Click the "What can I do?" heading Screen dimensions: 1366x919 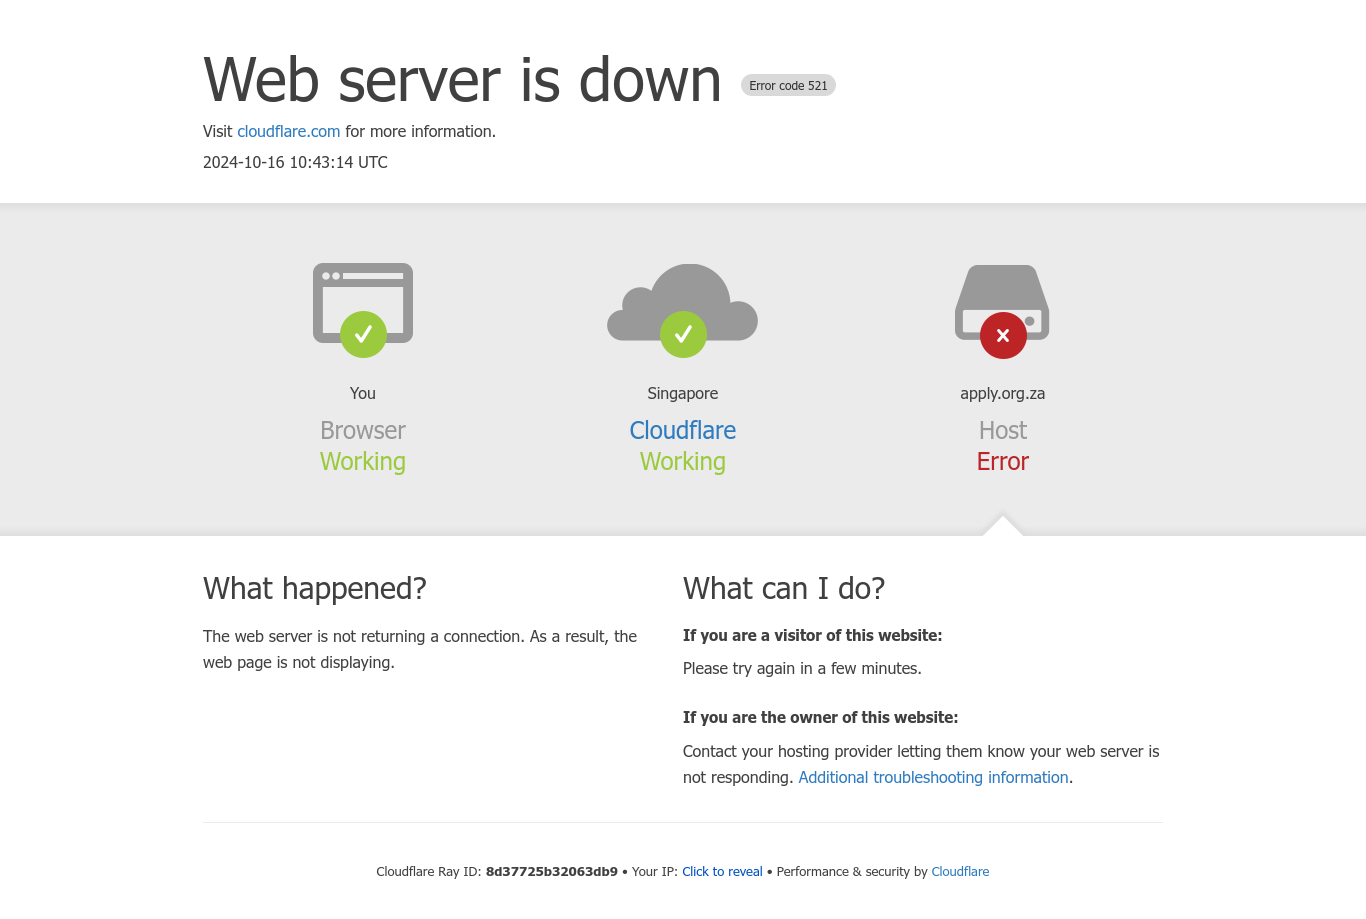point(784,588)
